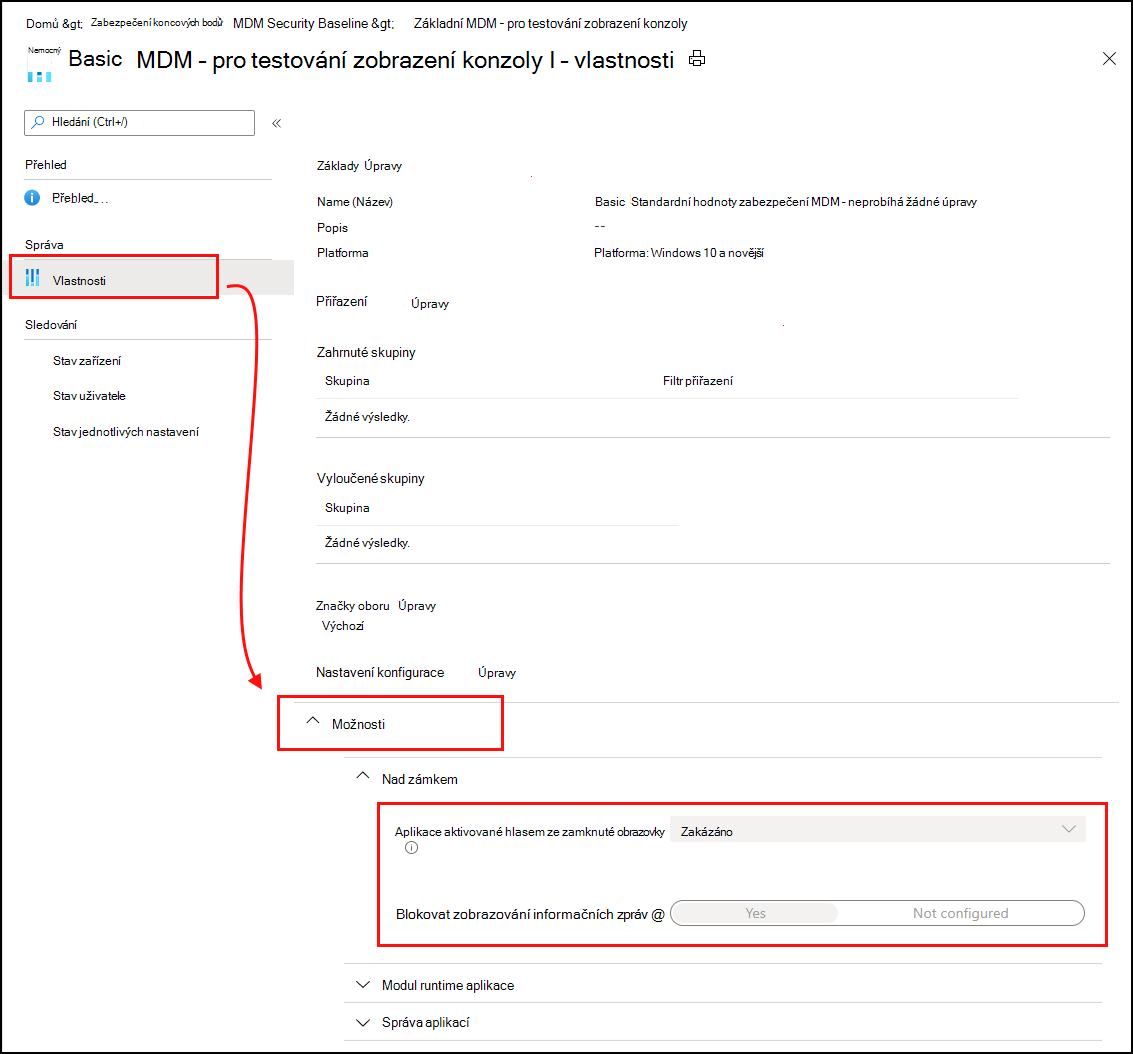Click Výchozí scope tag value

point(343,626)
